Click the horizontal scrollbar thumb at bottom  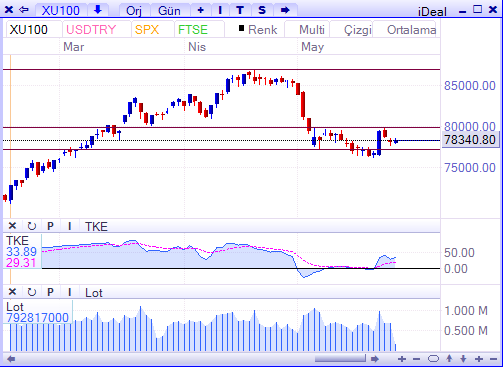point(340,359)
